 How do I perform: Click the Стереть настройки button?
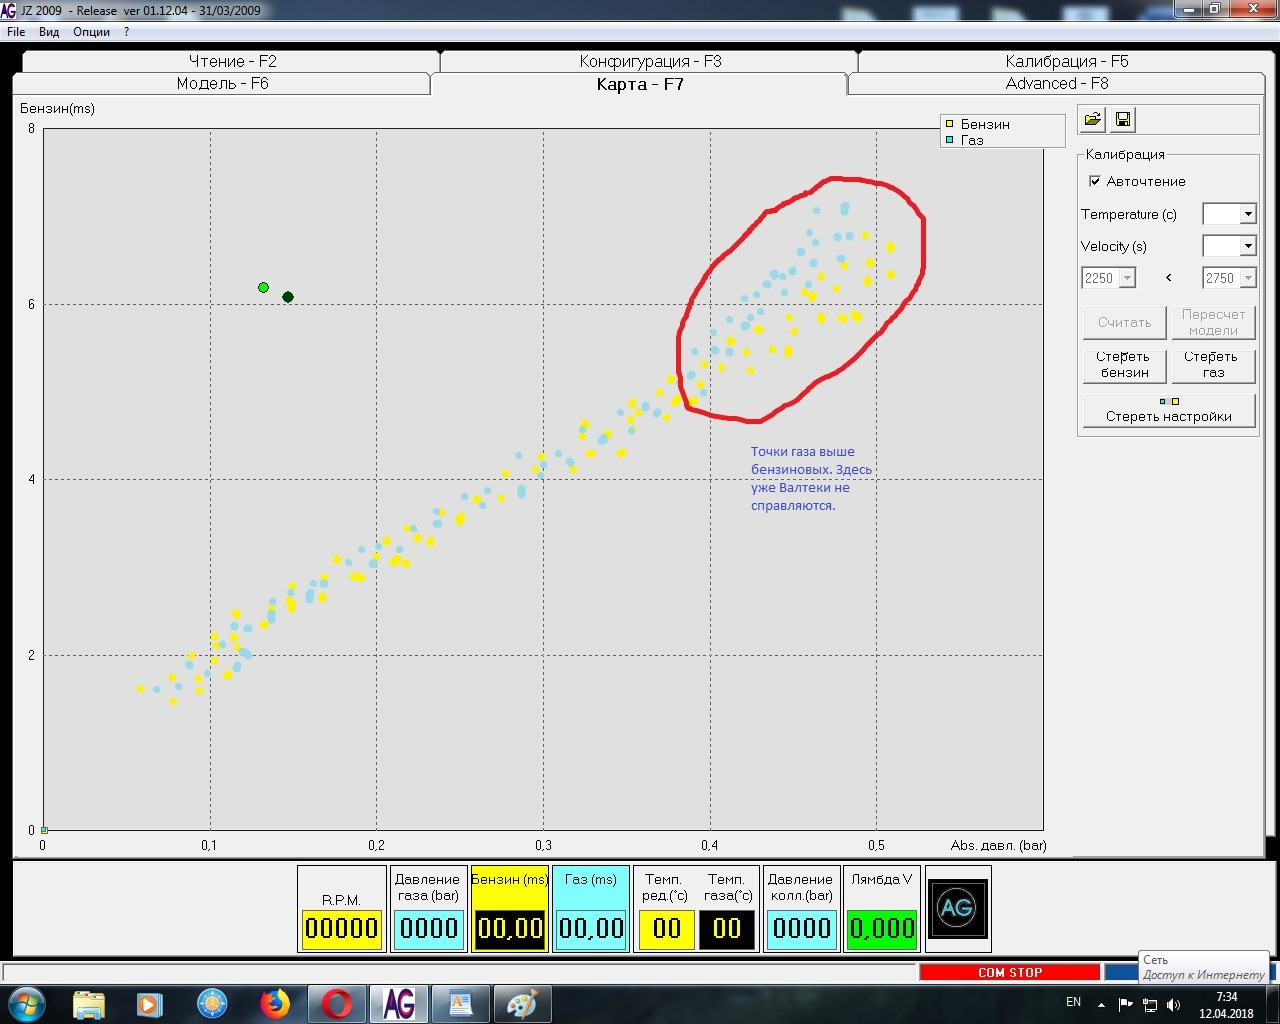coord(1169,410)
